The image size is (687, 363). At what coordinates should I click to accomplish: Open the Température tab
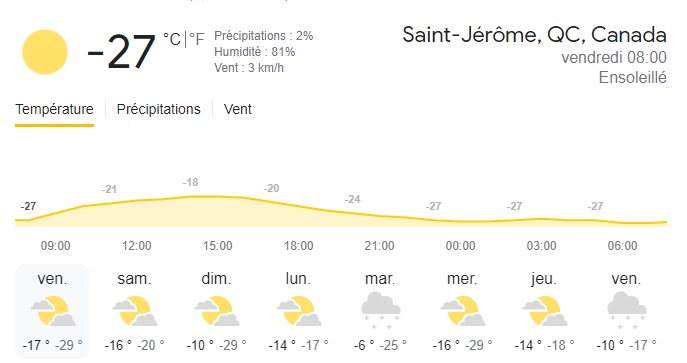54,109
